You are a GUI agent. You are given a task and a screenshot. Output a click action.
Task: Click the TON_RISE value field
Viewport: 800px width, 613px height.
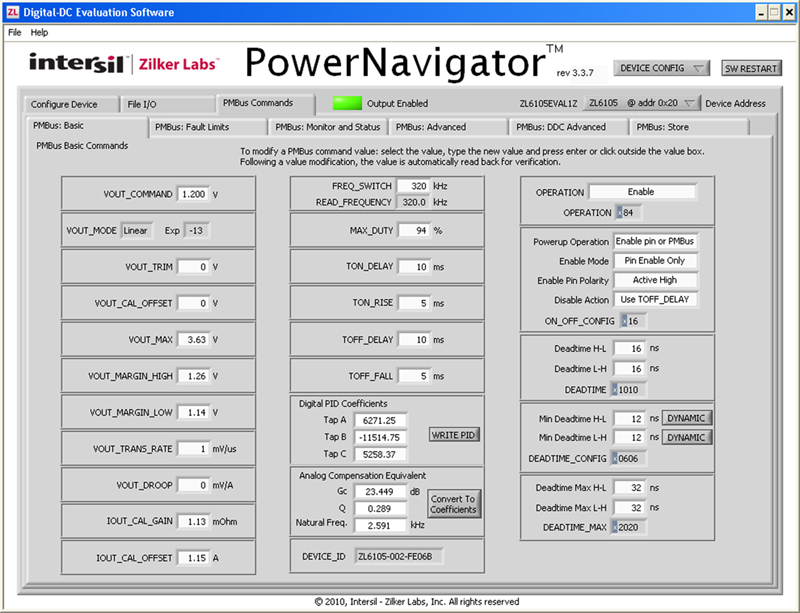413,303
